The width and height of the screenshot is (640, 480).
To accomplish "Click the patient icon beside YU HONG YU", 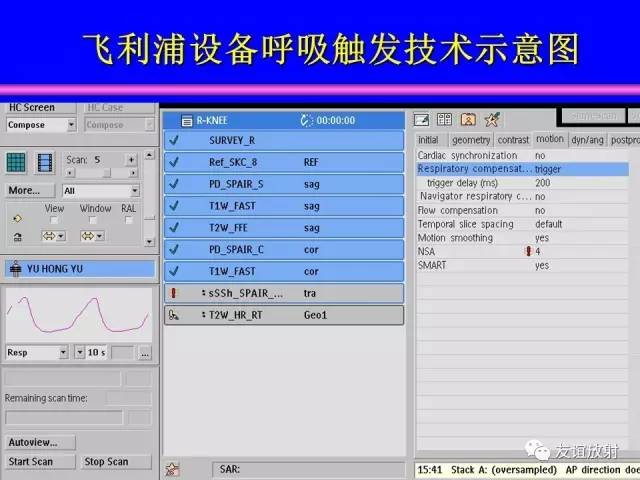I will [x=16, y=269].
